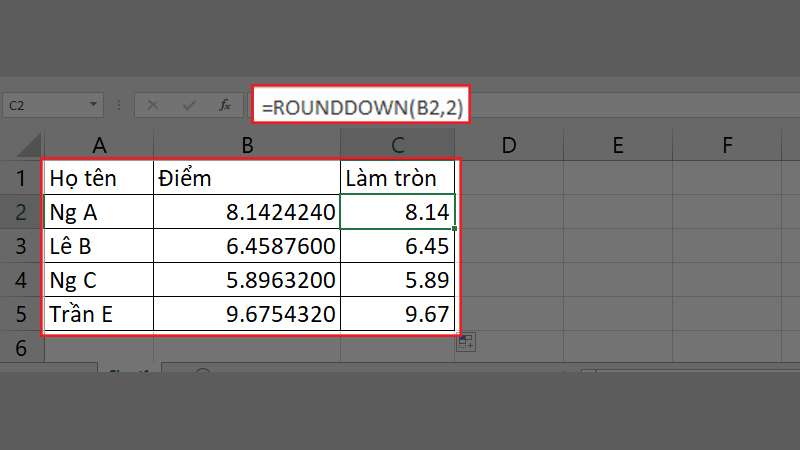
Task: Click cell containing "Ng C"
Action: coord(99,280)
